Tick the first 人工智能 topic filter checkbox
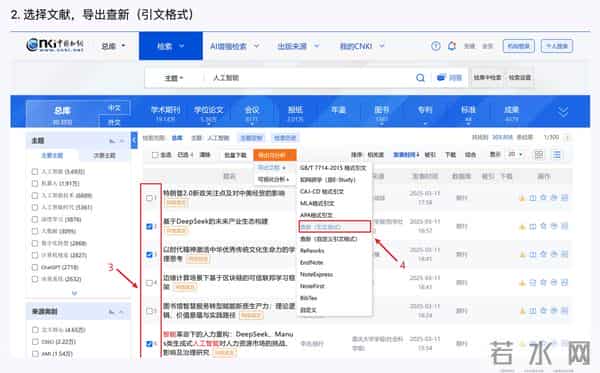This screenshot has width=600, height=373. click(x=35, y=171)
